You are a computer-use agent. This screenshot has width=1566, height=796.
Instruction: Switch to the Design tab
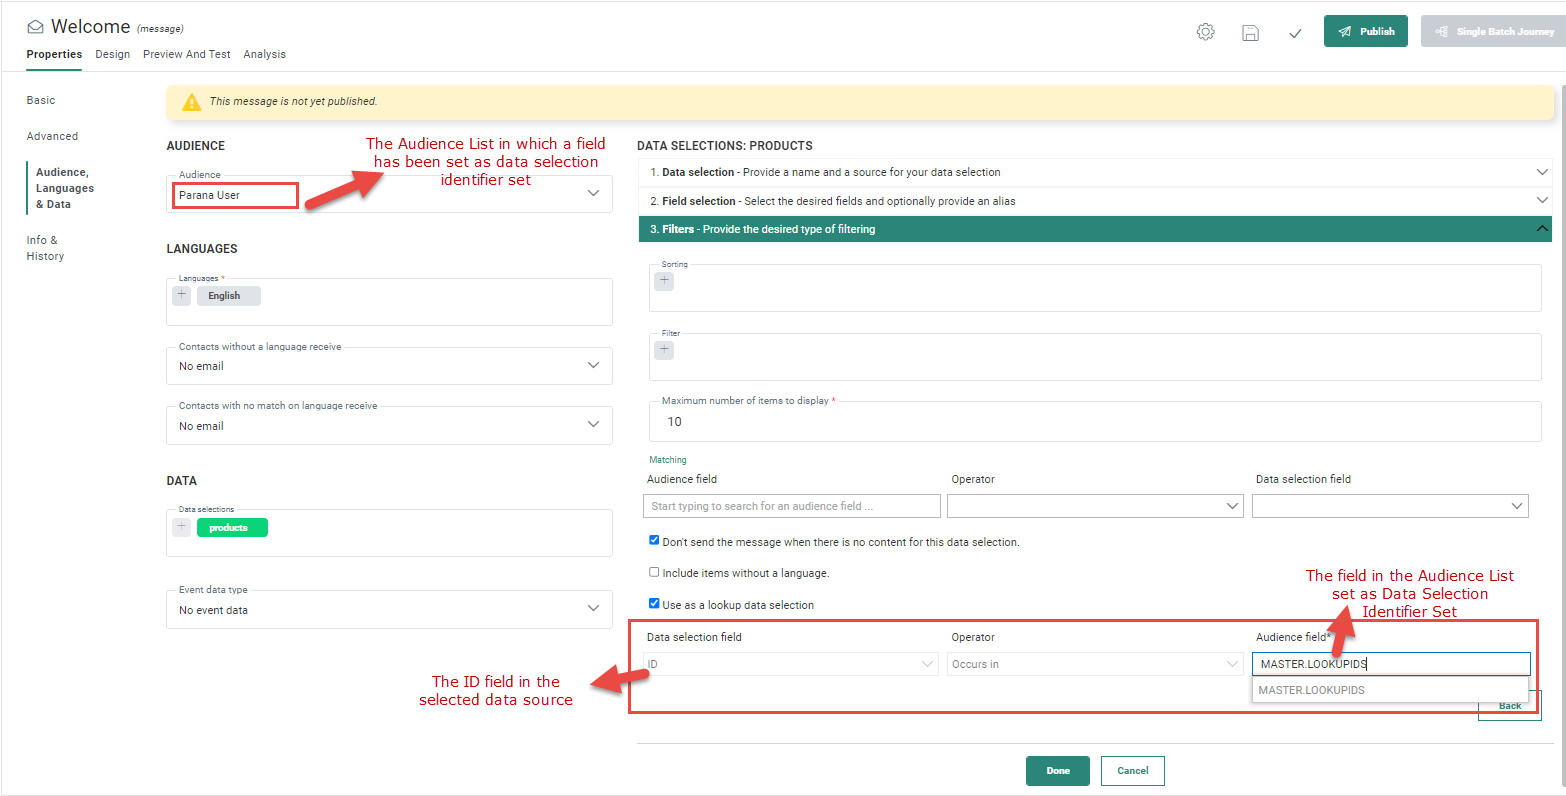(x=112, y=54)
